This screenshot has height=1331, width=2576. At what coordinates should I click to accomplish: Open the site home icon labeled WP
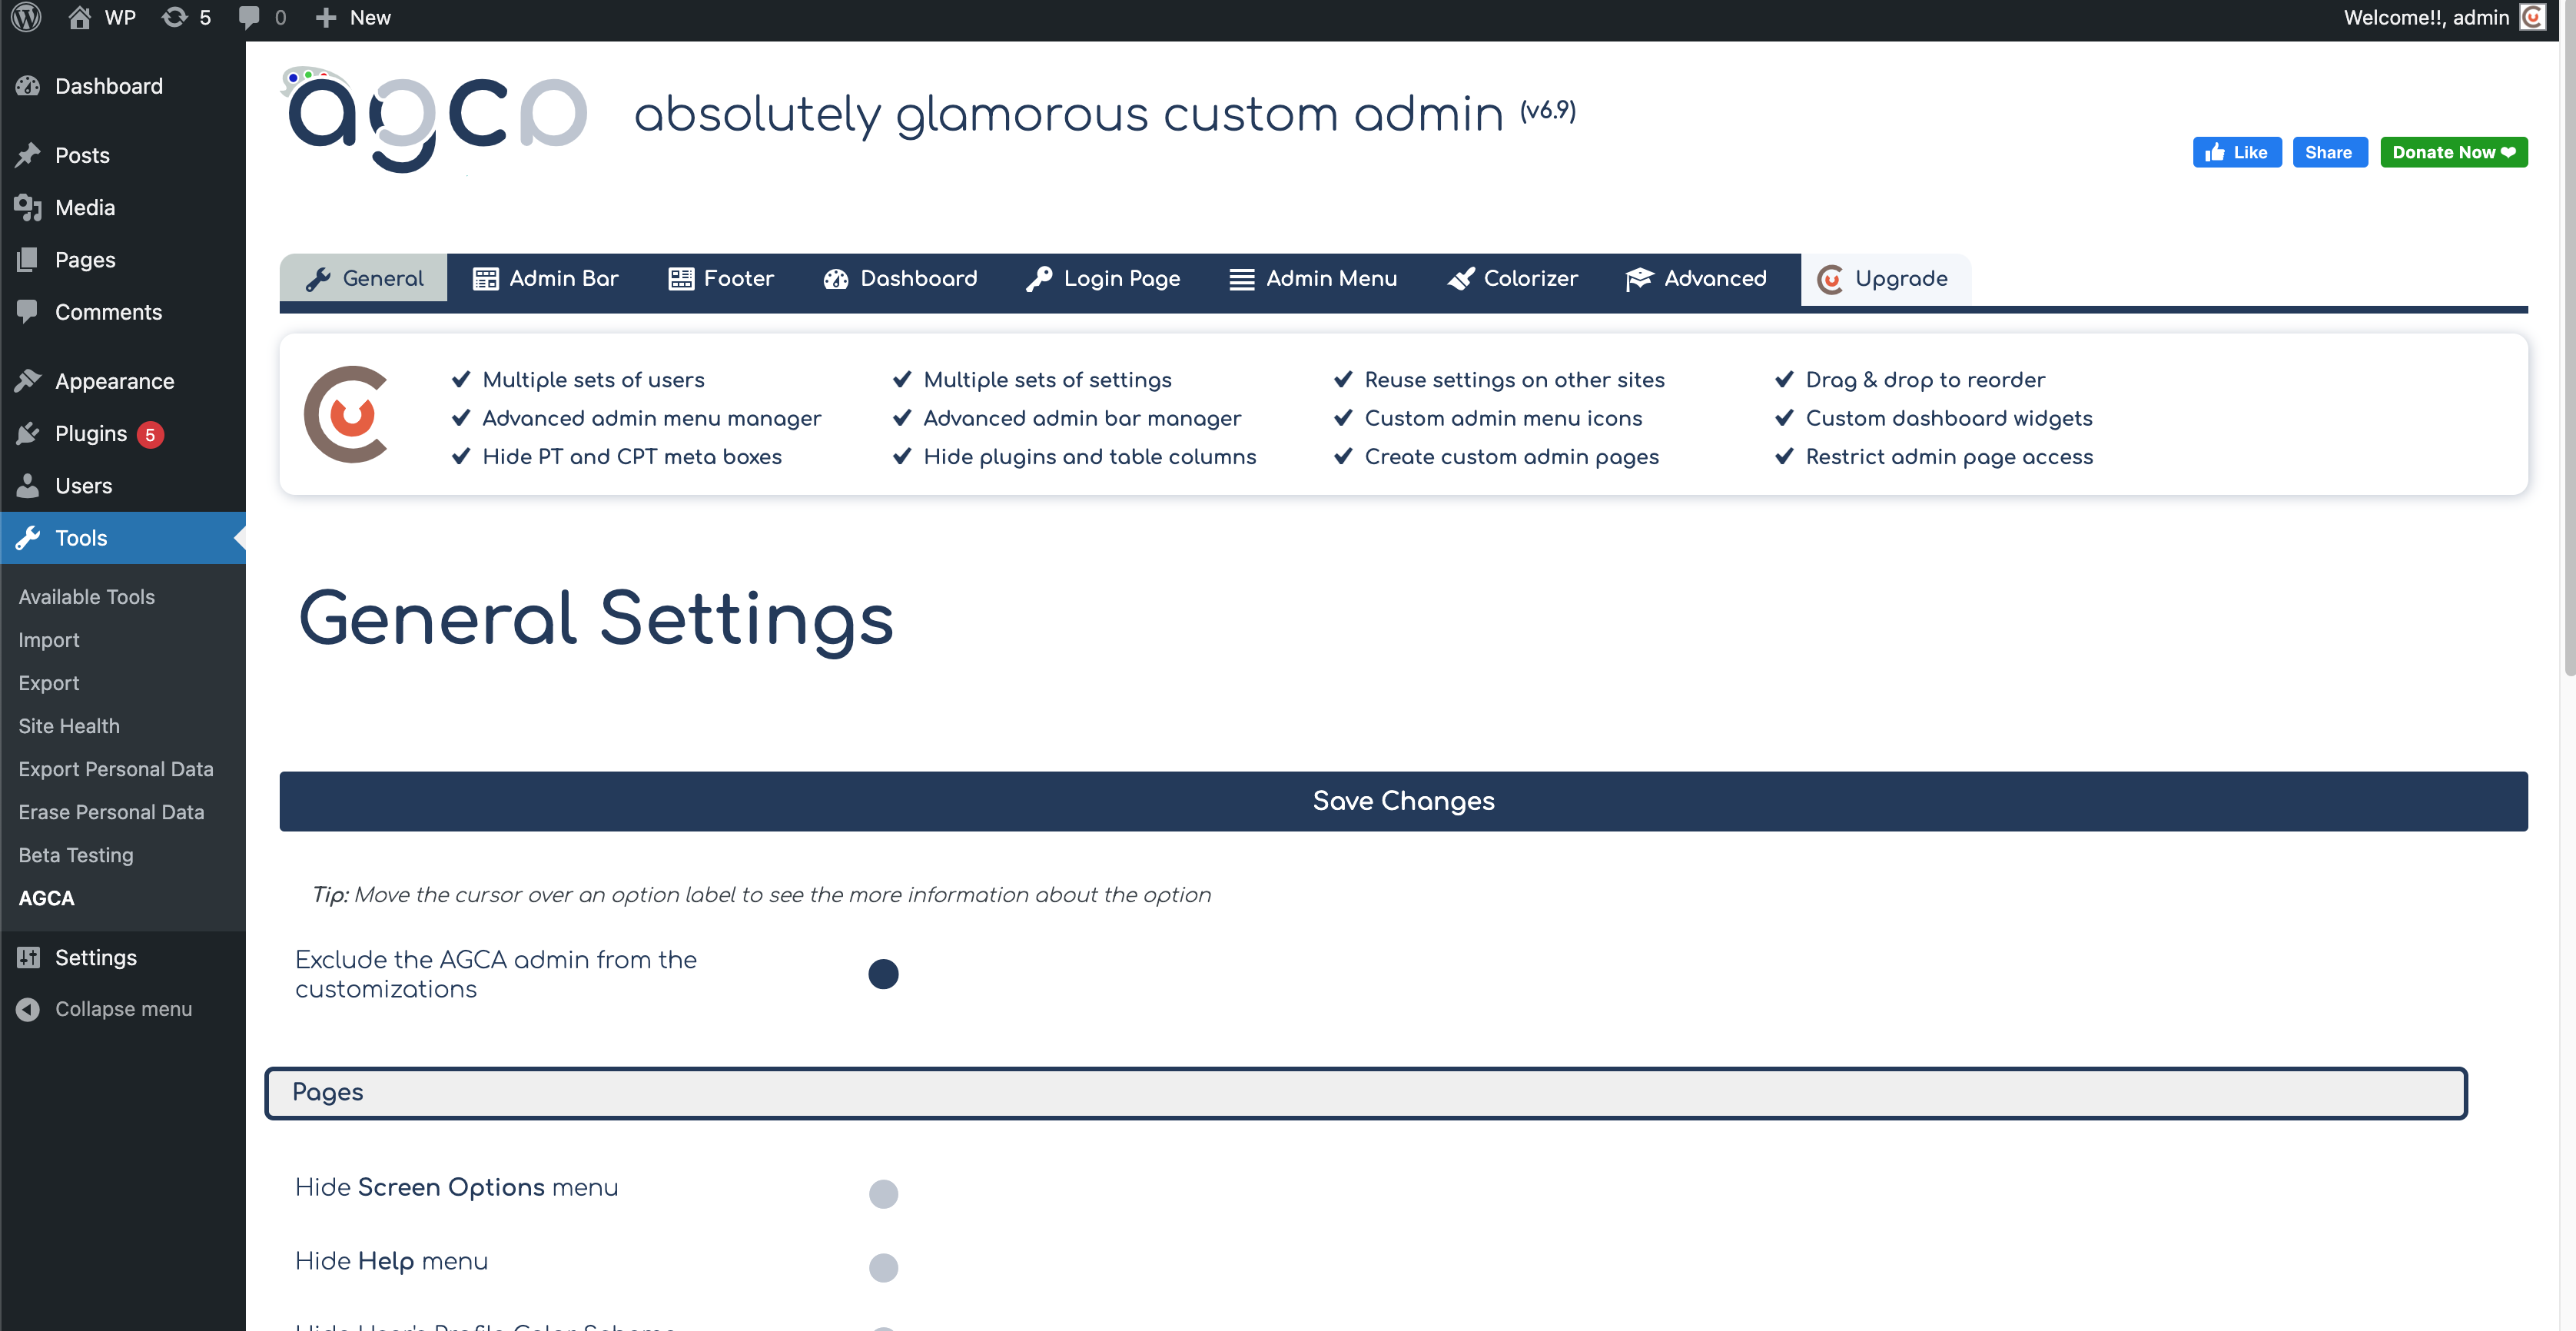coord(79,17)
